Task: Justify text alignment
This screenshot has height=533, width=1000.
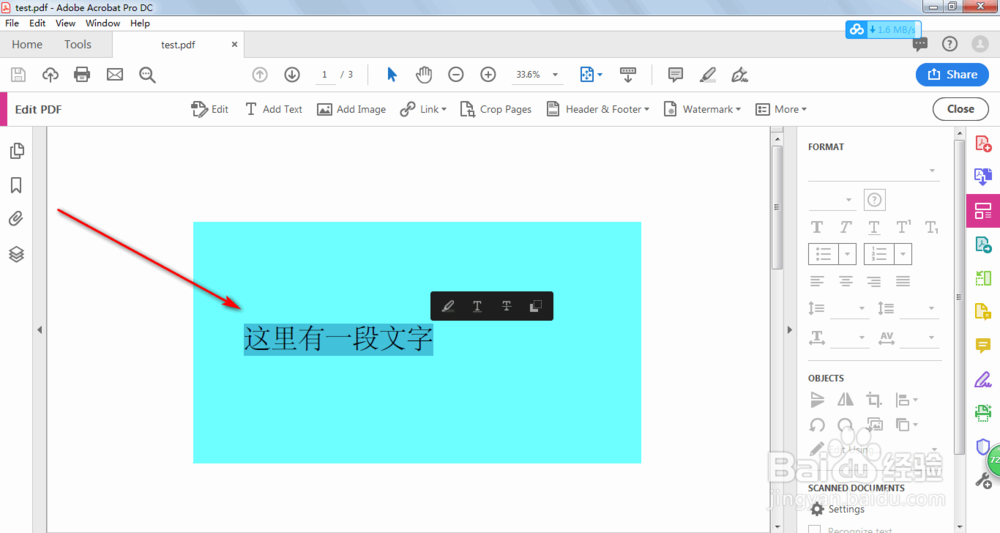Action: tap(902, 281)
